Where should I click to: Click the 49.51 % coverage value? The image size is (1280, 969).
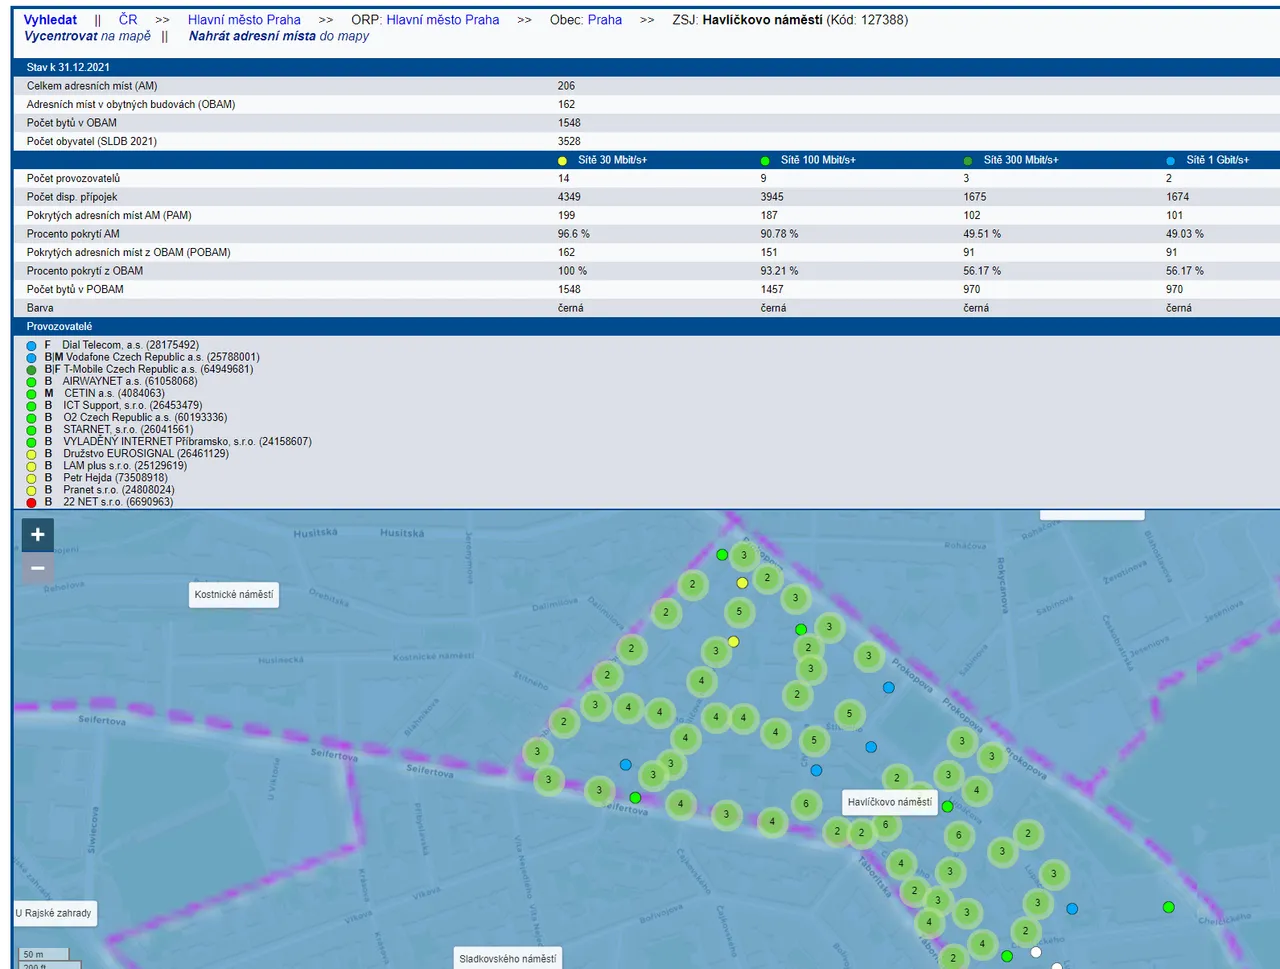(x=982, y=234)
